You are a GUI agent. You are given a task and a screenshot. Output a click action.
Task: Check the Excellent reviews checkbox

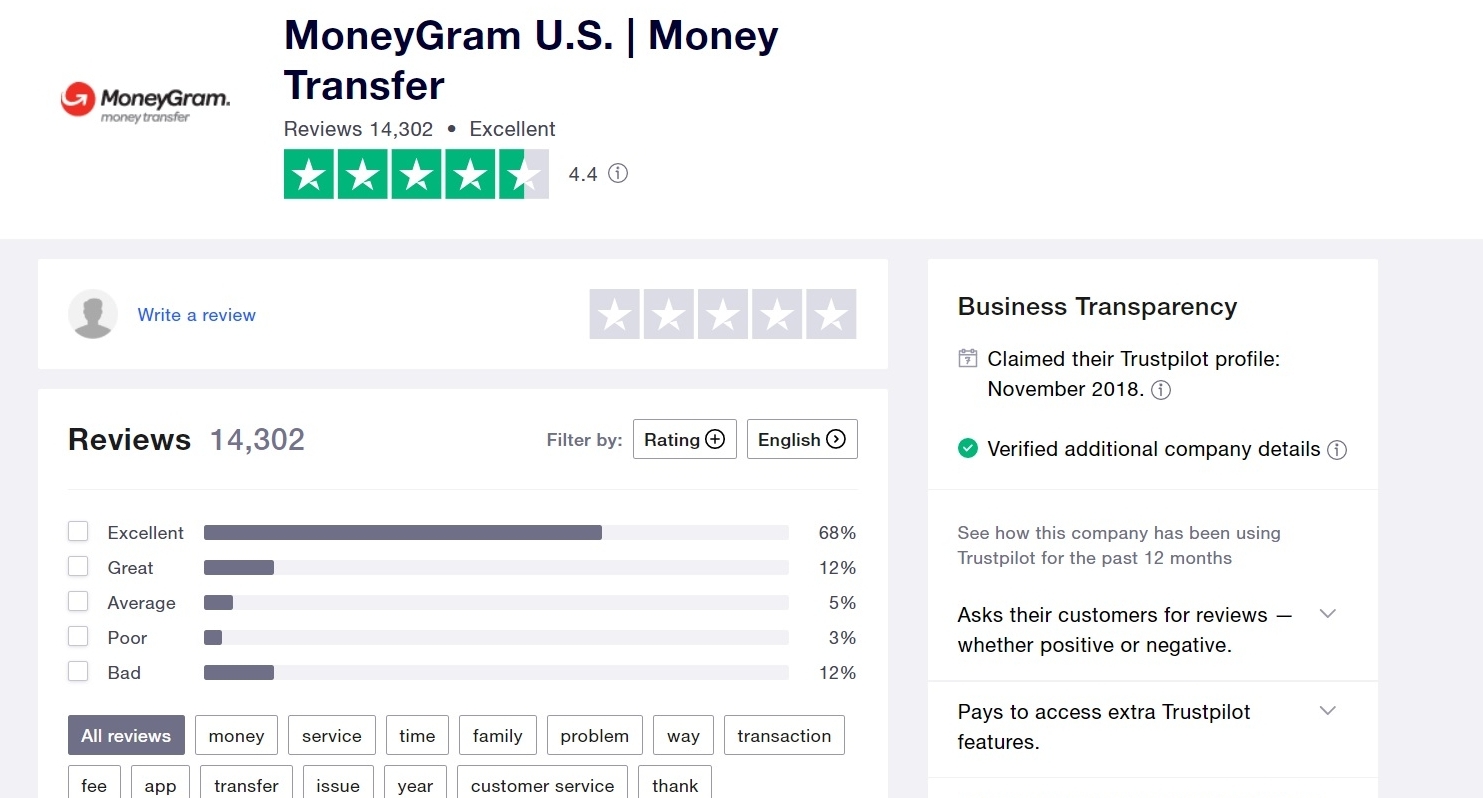78,532
